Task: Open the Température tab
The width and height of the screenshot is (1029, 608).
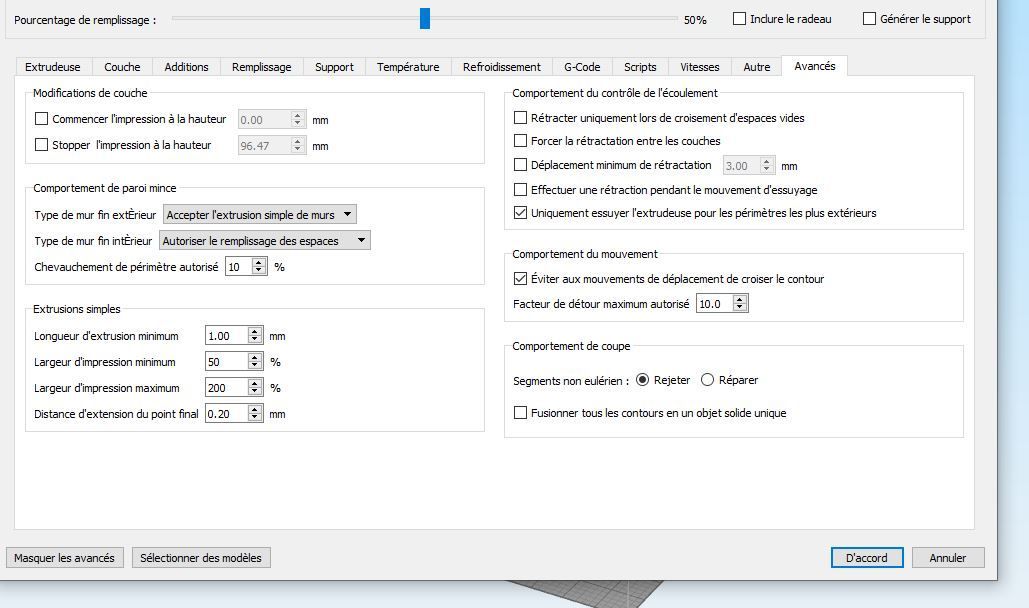Action: tap(408, 67)
